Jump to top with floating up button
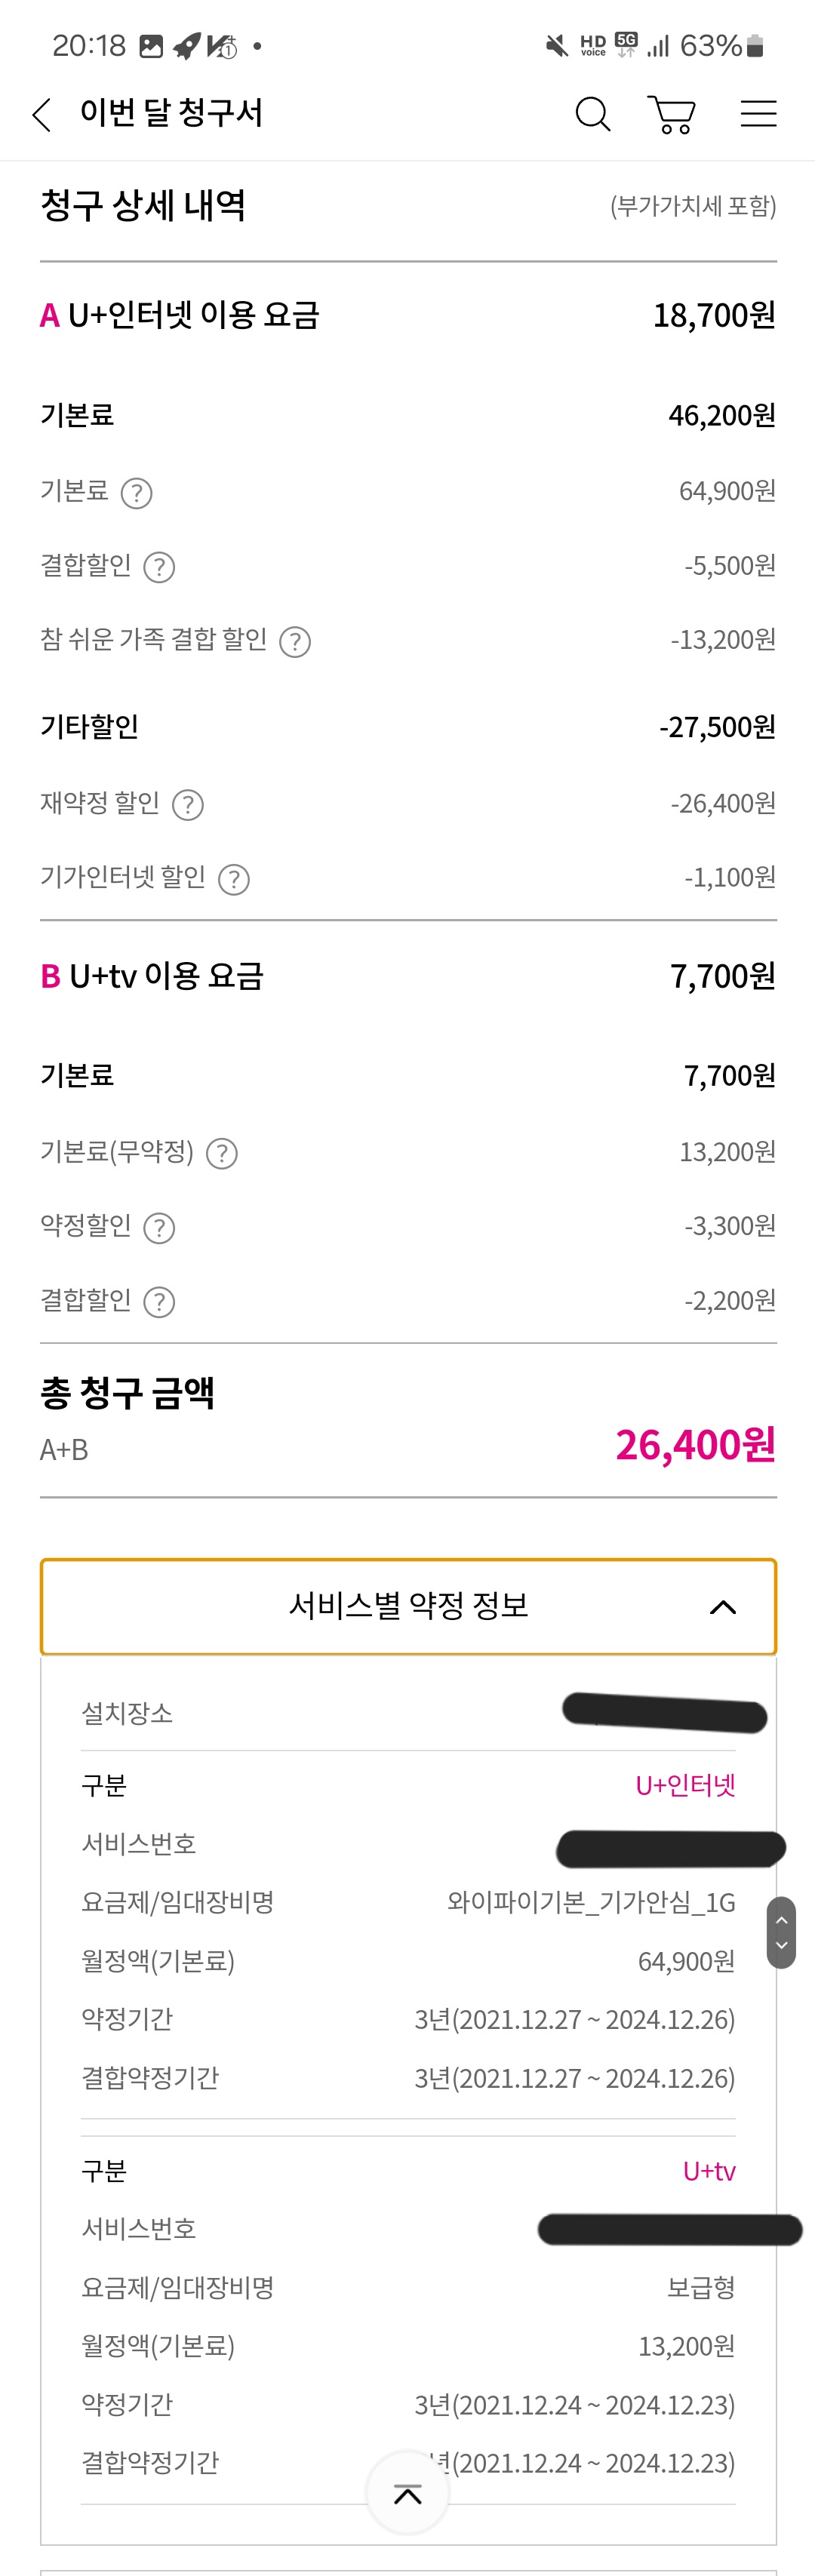Image resolution: width=815 pixels, height=2576 pixels. tap(408, 2493)
